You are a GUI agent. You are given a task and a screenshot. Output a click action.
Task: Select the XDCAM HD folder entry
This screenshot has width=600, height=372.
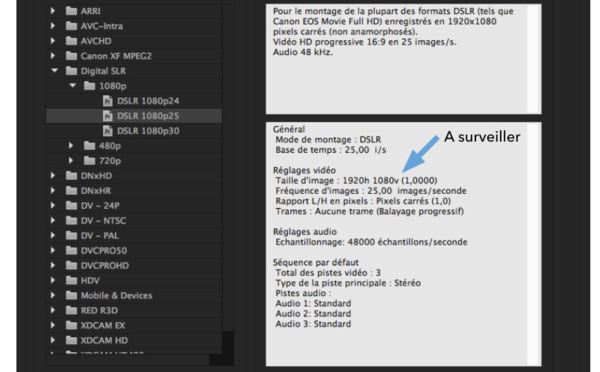point(134,340)
